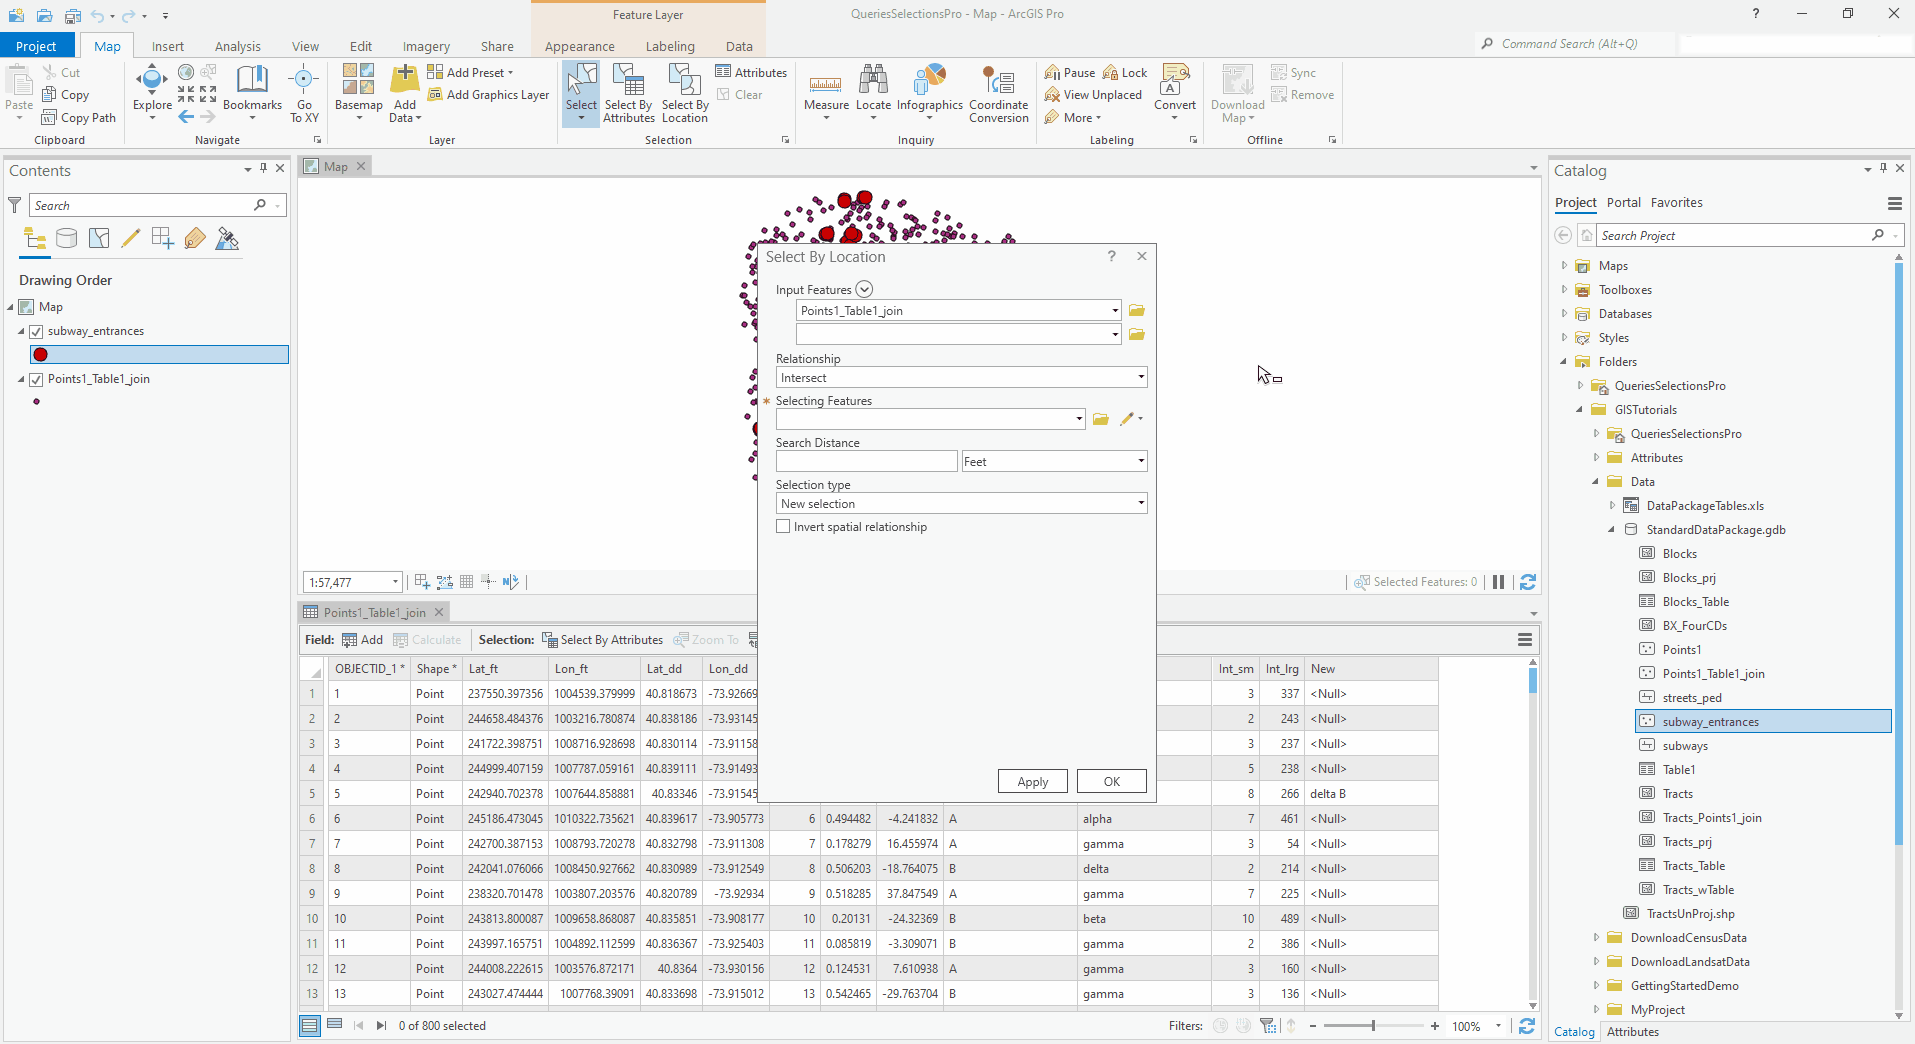Show list by drawing order in Contents
The height and width of the screenshot is (1044, 1915).
[x=35, y=238]
